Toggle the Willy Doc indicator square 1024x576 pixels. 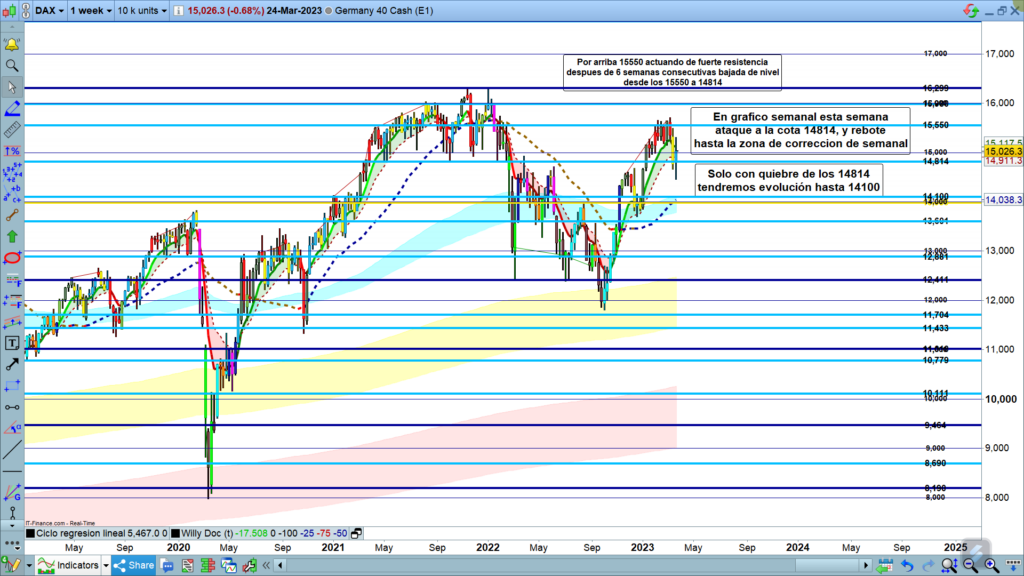coord(175,534)
